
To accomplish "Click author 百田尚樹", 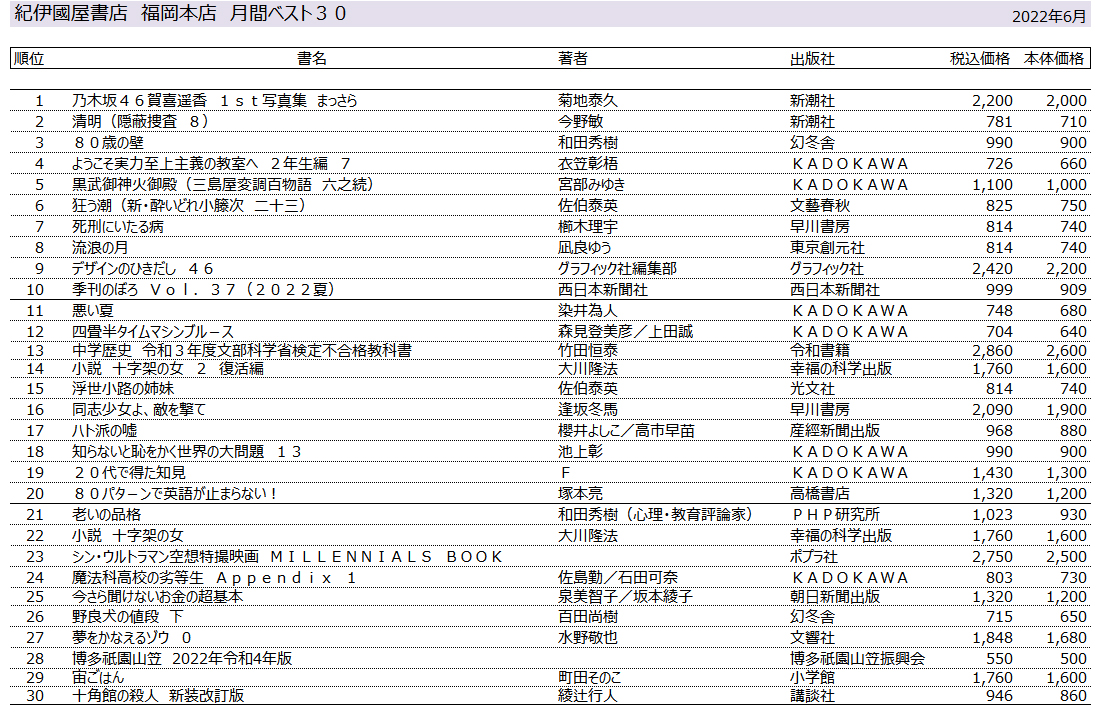I will coord(588,616).
